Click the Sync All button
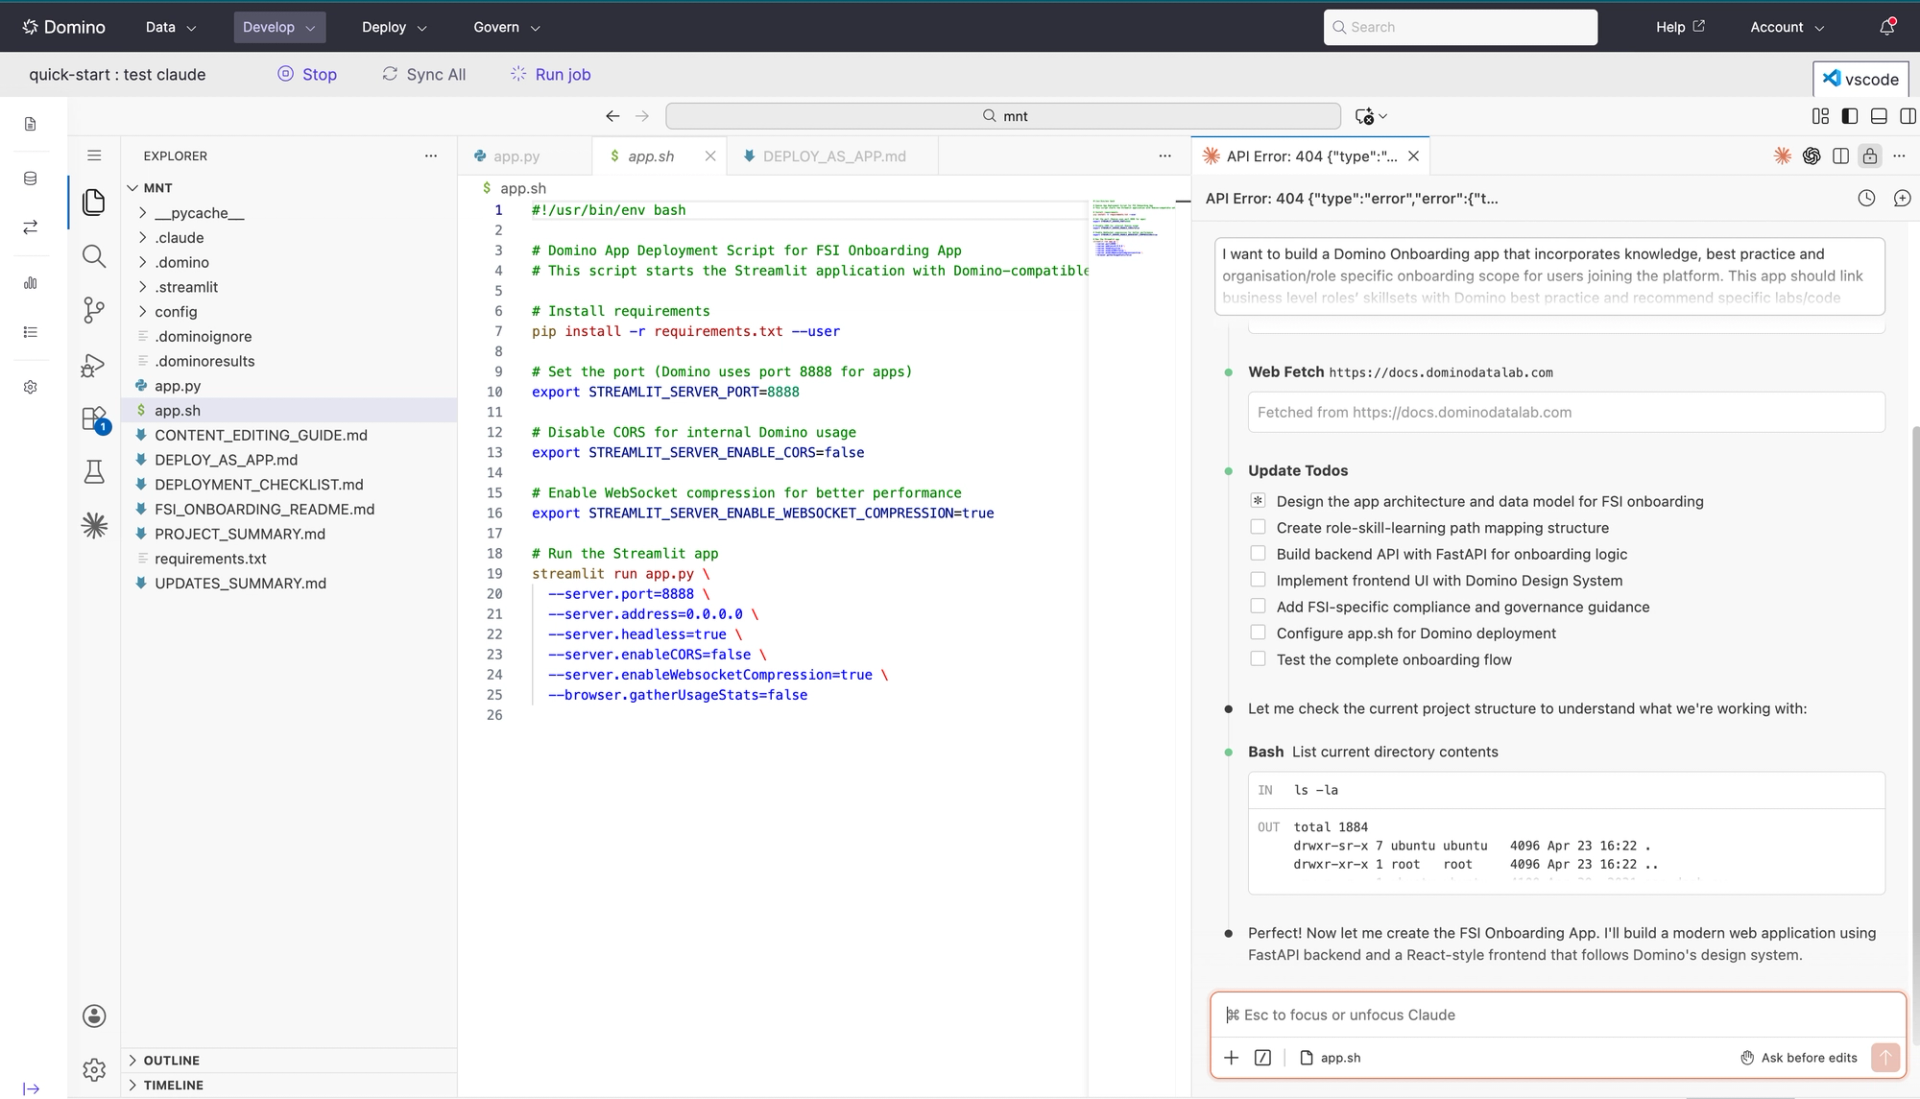Viewport: 1920px width, 1099px height. click(x=424, y=74)
